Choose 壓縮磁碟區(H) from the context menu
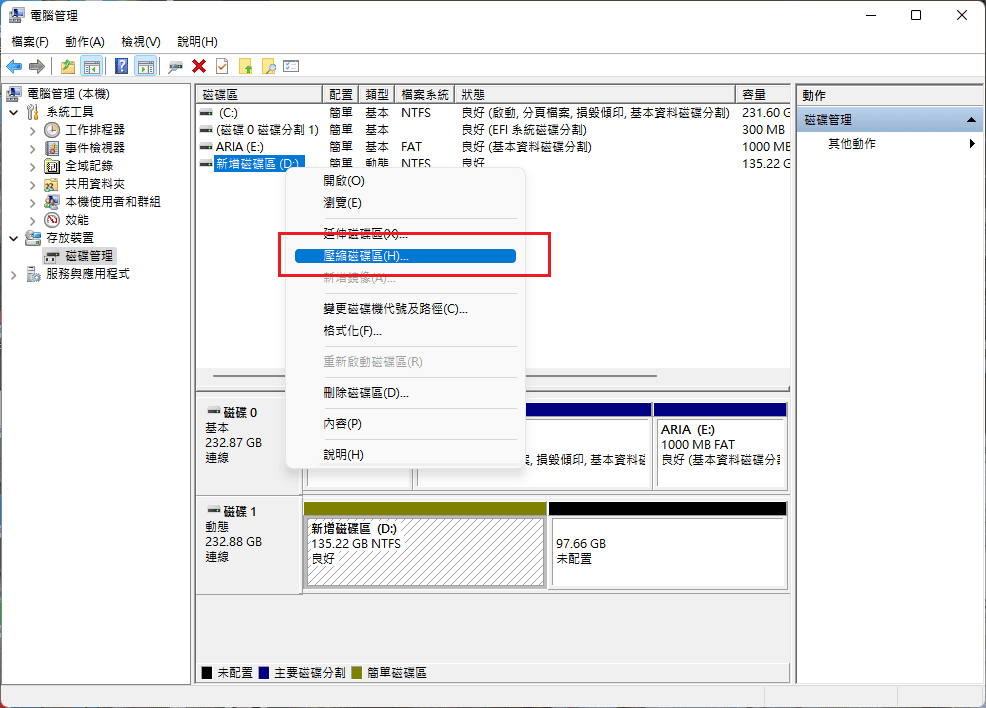The width and height of the screenshot is (986, 708). 405,256
